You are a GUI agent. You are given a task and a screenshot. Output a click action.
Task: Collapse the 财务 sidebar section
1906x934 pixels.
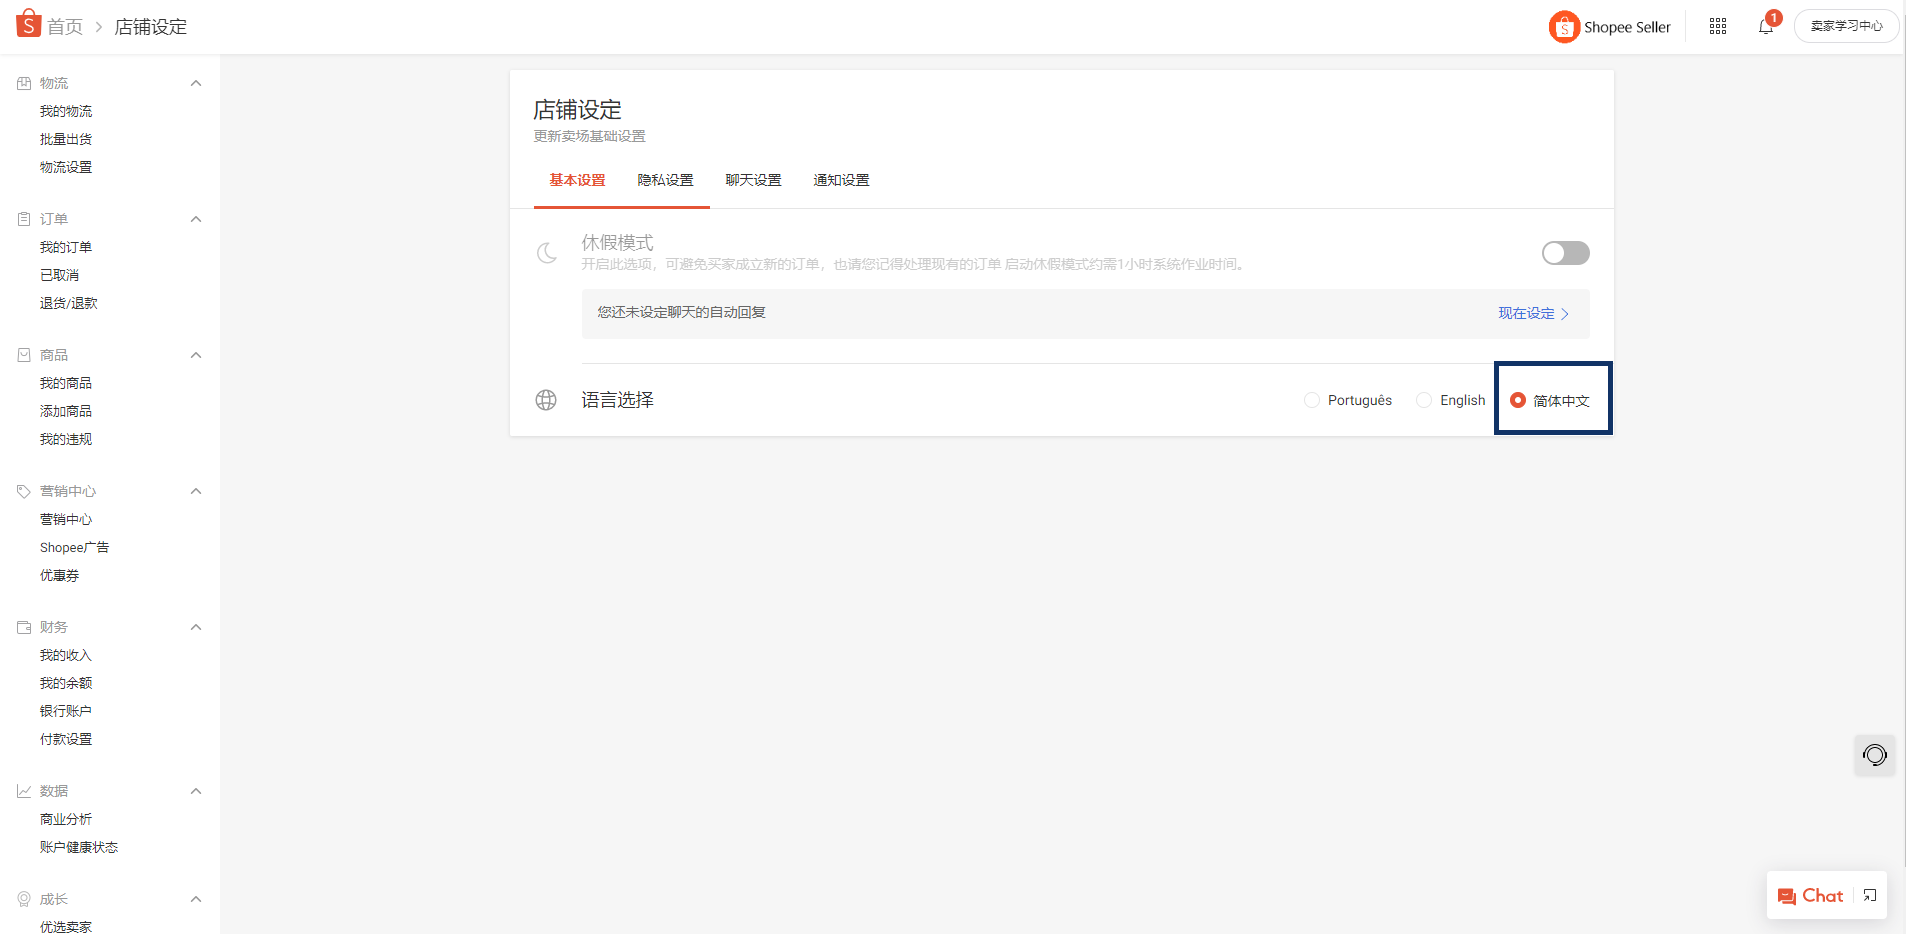(196, 627)
